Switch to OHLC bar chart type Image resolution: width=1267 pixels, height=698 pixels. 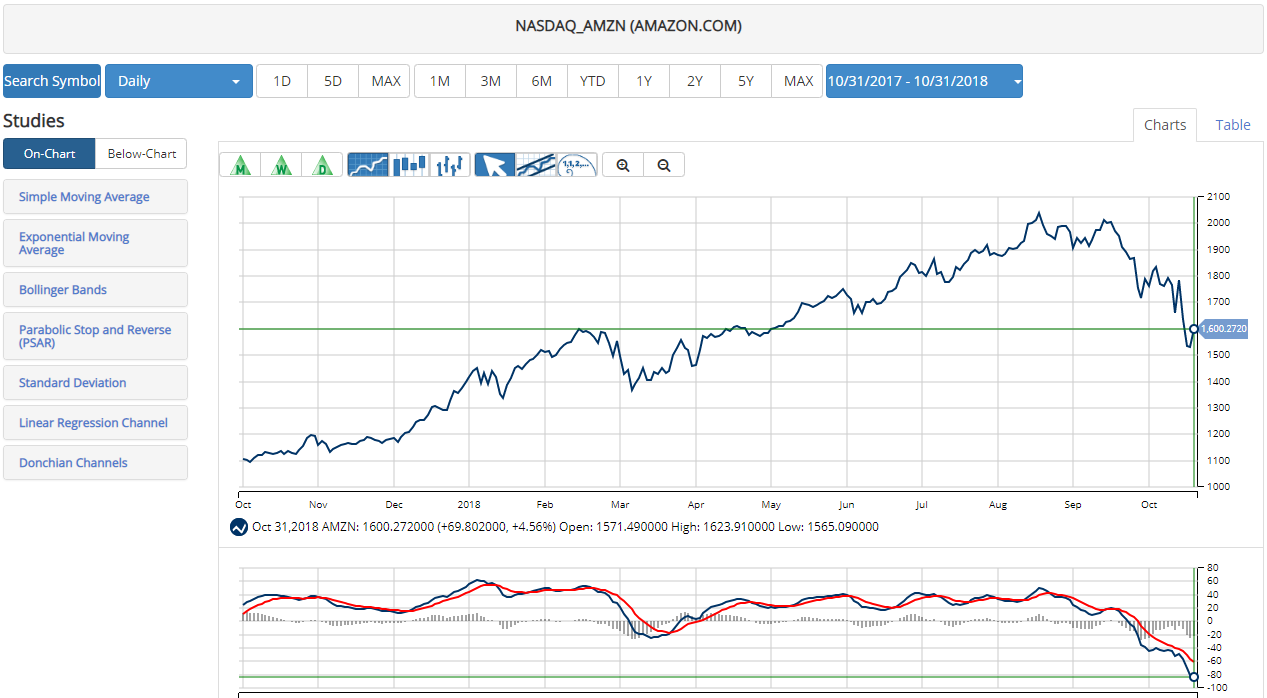pyautogui.click(x=450, y=165)
